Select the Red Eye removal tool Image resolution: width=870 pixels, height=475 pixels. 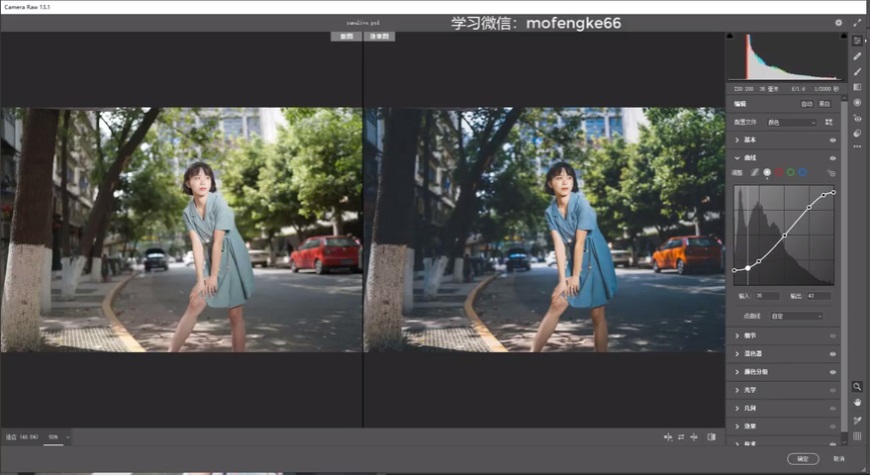click(x=857, y=118)
